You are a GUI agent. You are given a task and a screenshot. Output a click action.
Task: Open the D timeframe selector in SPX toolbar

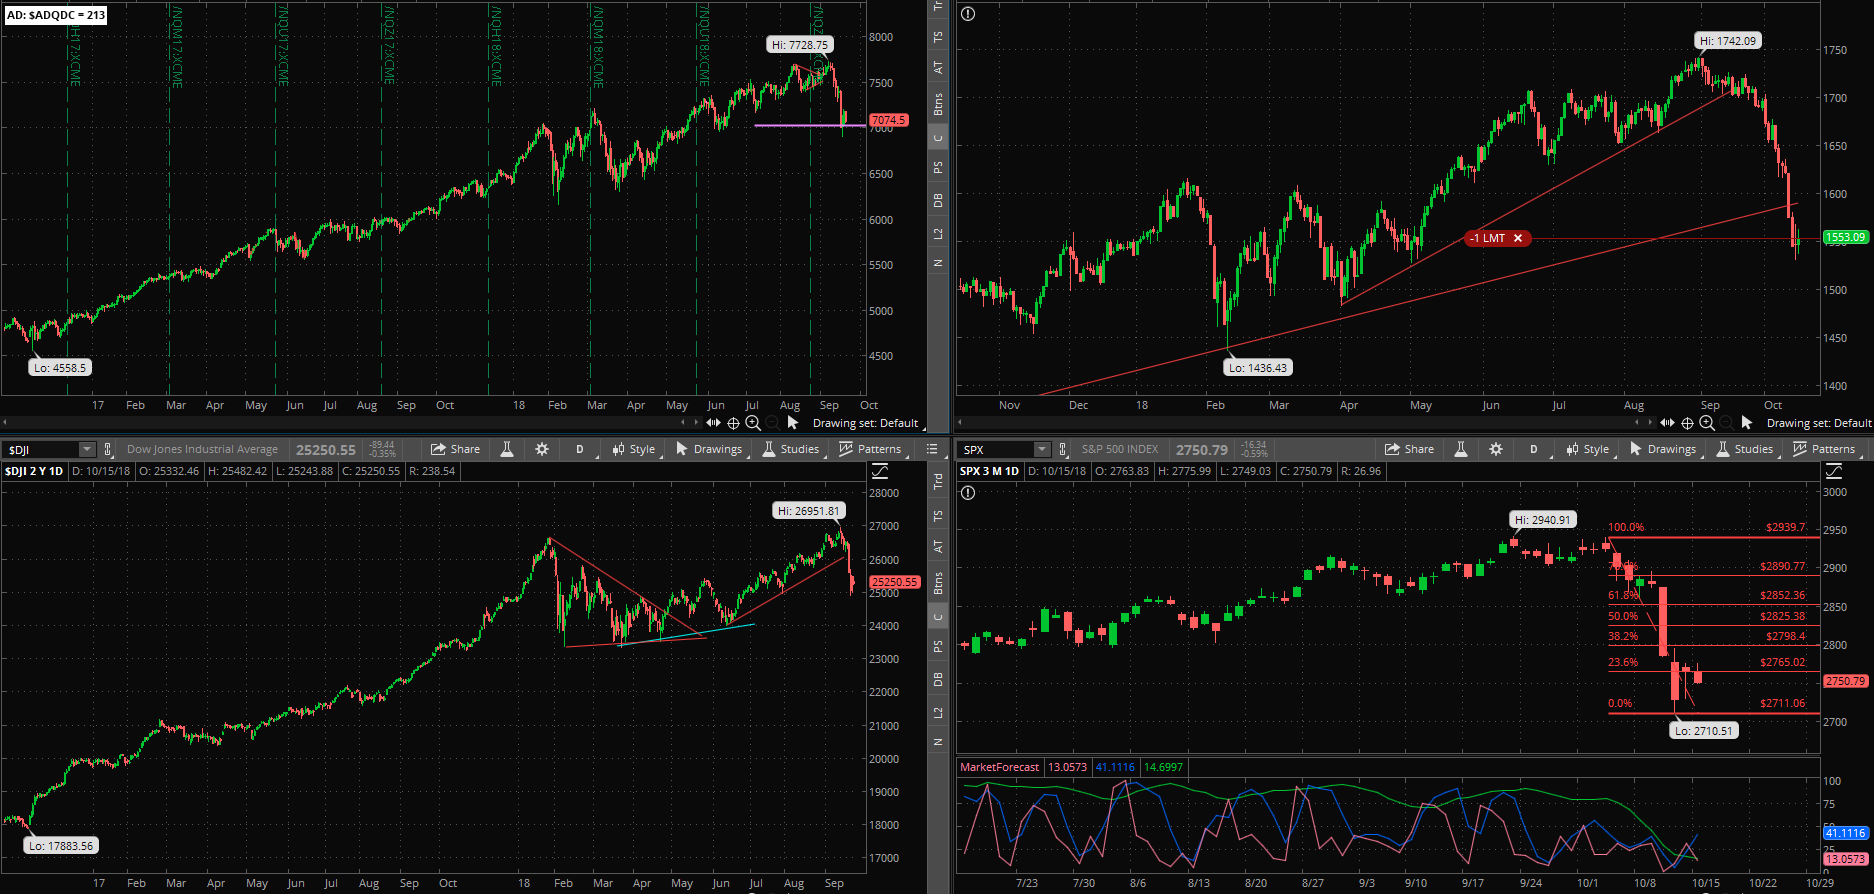point(1533,449)
